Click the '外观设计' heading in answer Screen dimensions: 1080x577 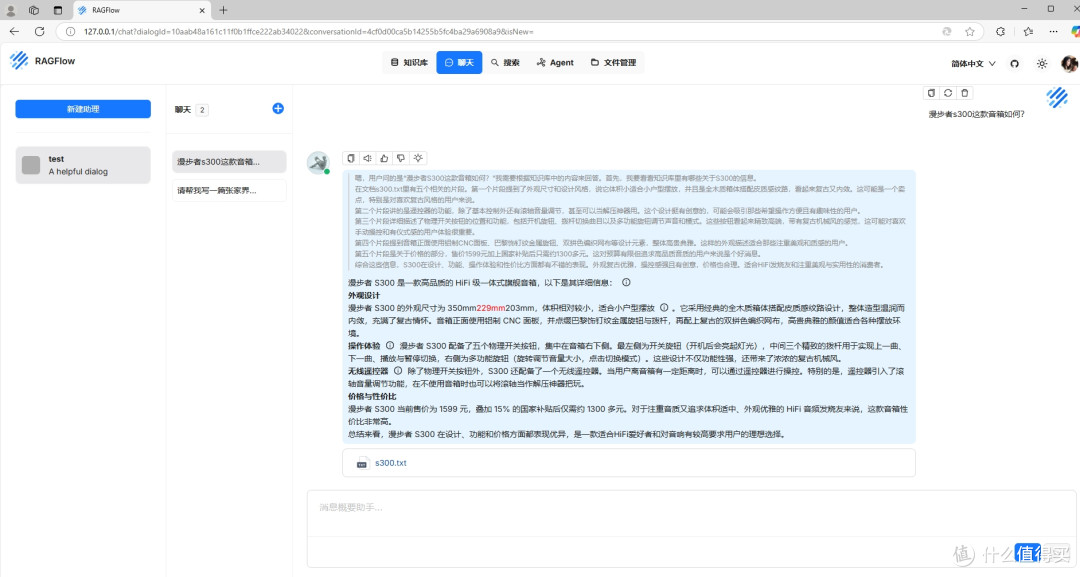(x=364, y=295)
